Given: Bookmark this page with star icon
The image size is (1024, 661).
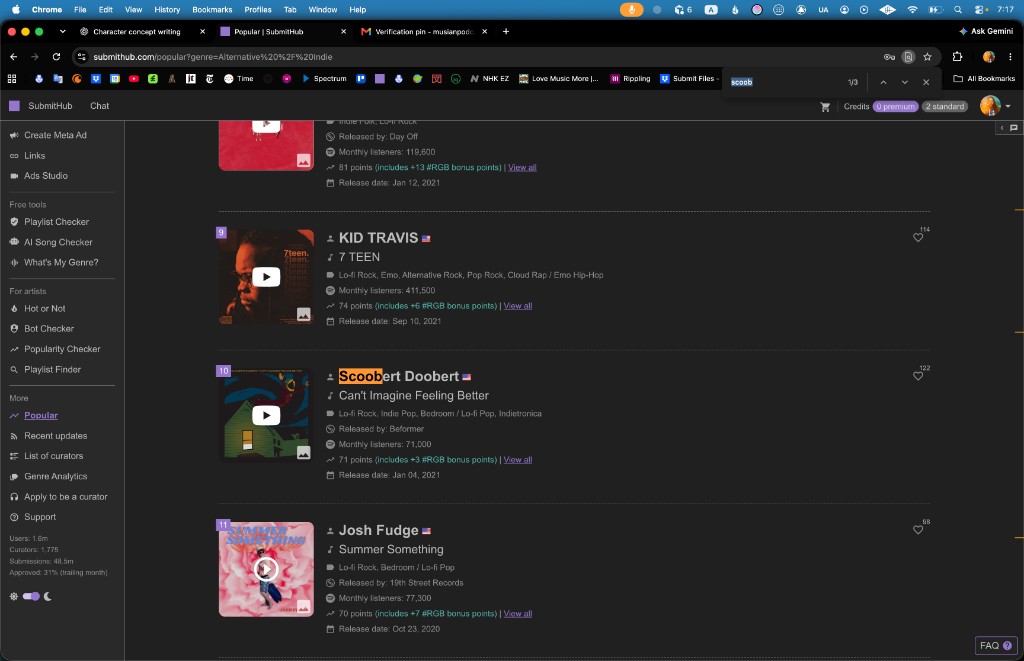Looking at the screenshot, I should pos(927,57).
